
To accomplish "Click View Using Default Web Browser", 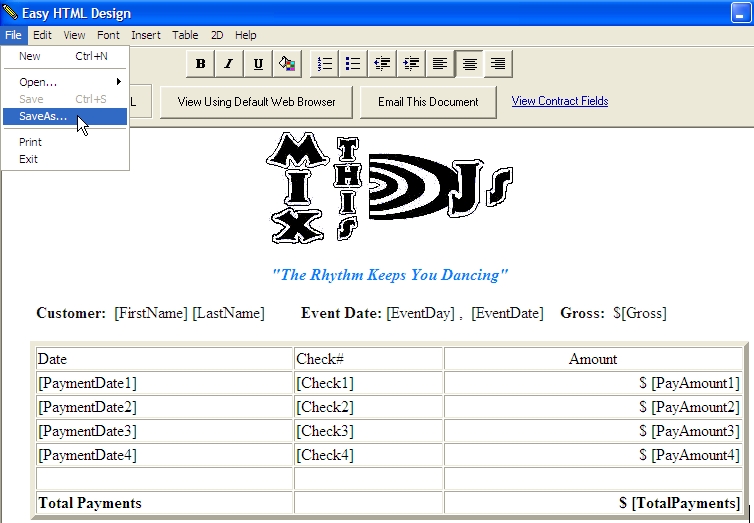I will 257,102.
